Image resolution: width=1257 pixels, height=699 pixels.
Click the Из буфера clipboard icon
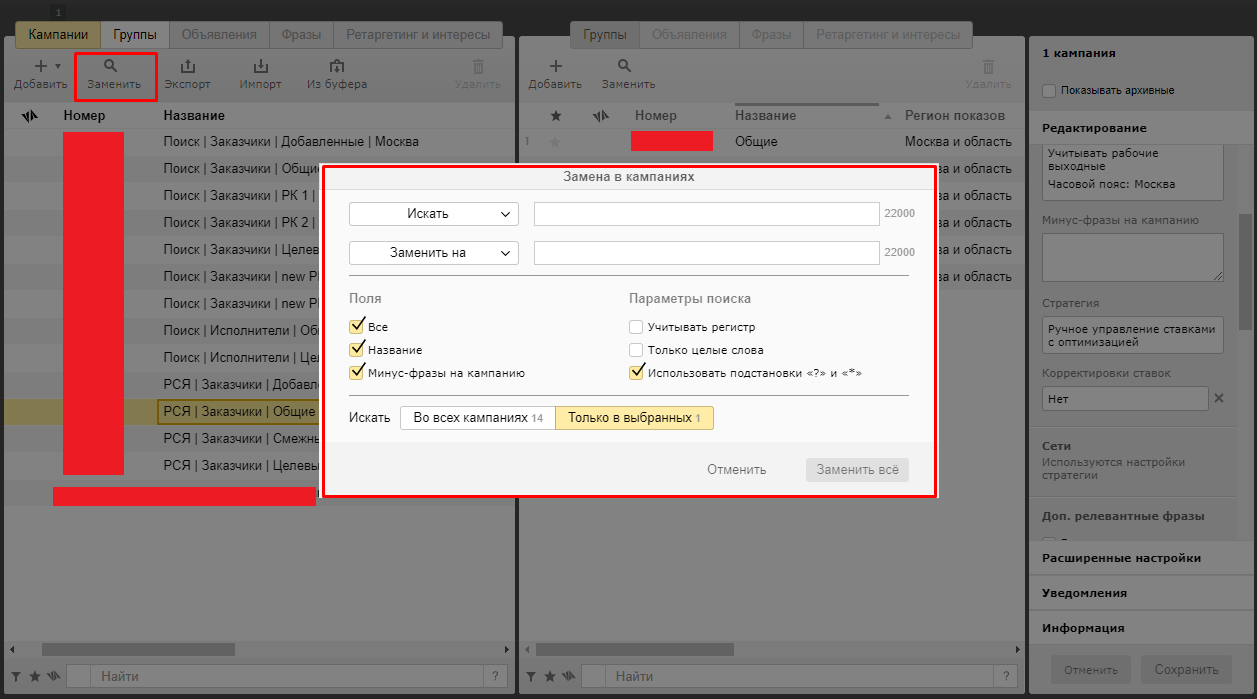(336, 66)
